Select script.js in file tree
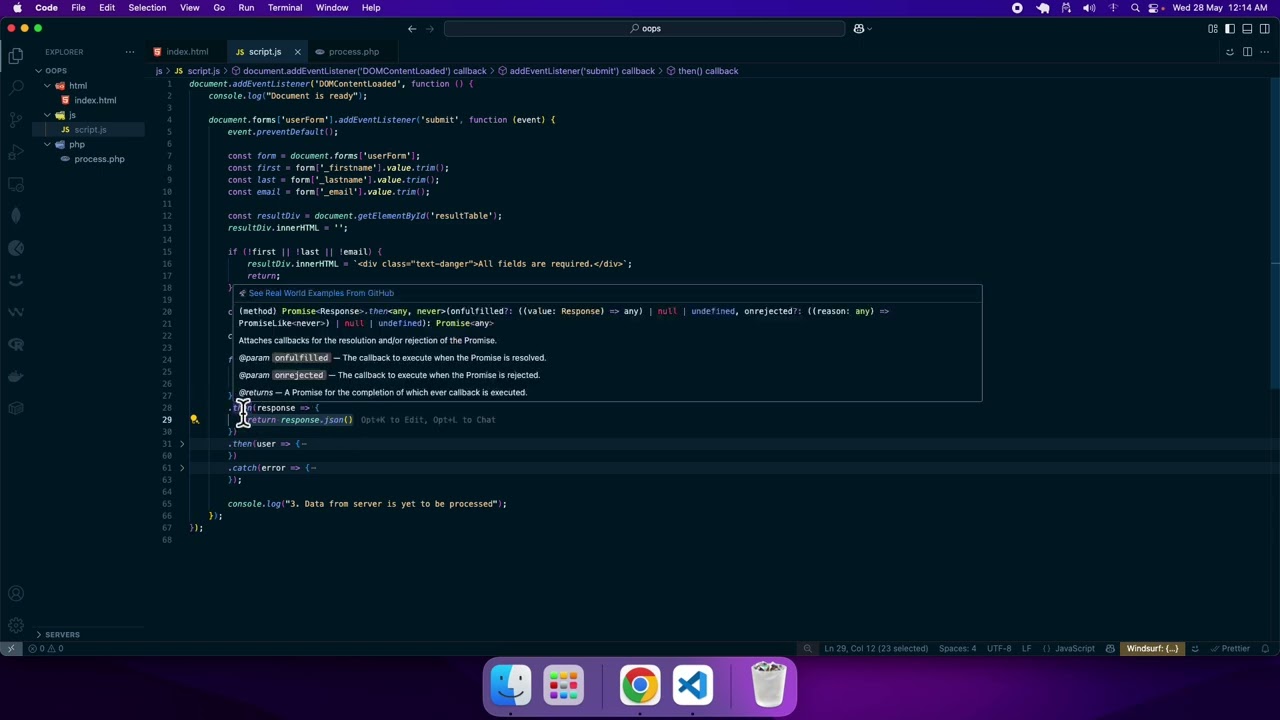The height and width of the screenshot is (720, 1280). coord(89,130)
